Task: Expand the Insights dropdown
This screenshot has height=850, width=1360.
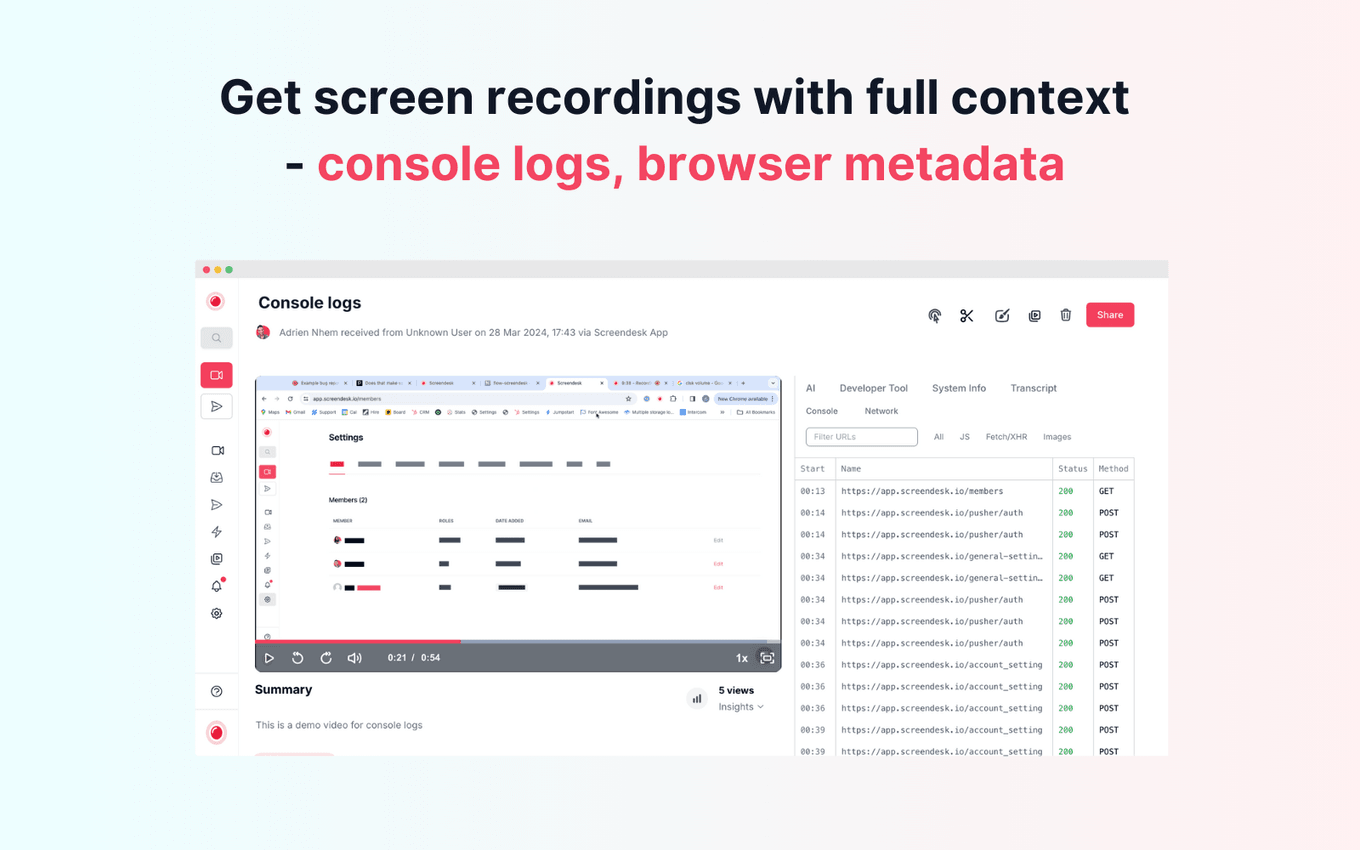Action: click(x=741, y=707)
